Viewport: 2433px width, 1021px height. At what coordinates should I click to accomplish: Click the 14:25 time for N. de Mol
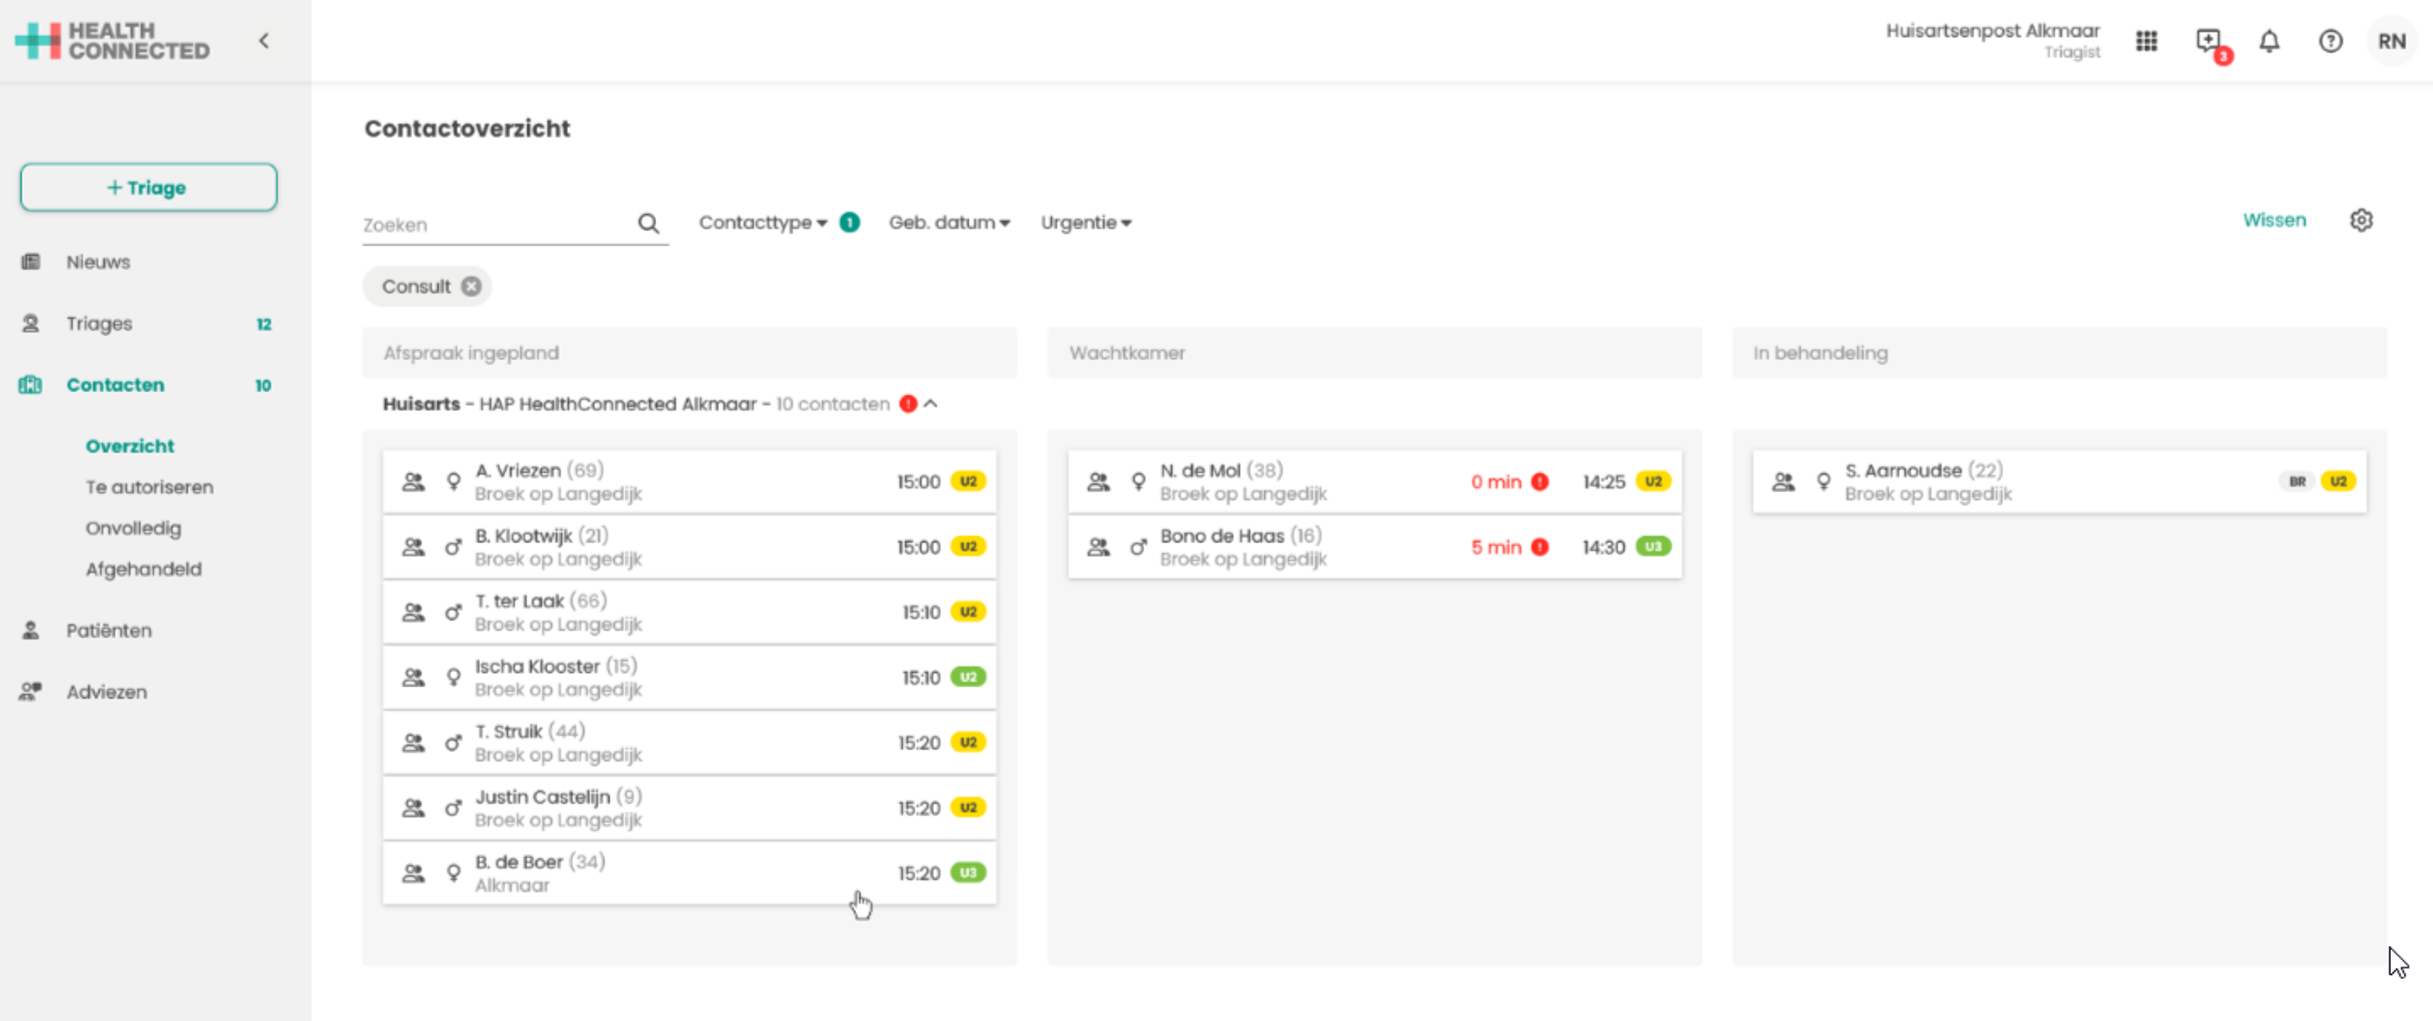coord(1604,482)
